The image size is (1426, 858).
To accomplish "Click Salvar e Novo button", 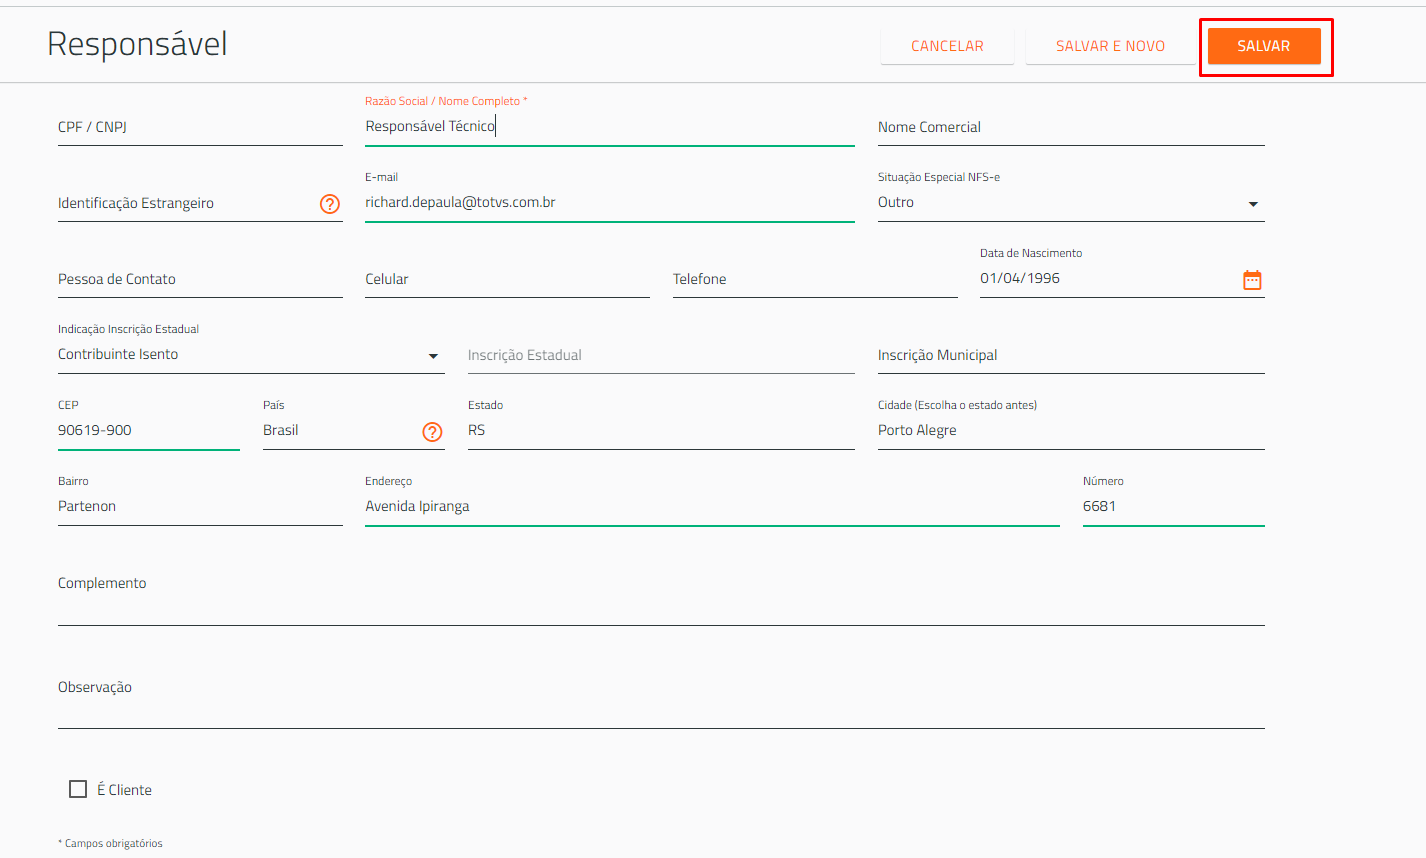I will pyautogui.click(x=1110, y=46).
